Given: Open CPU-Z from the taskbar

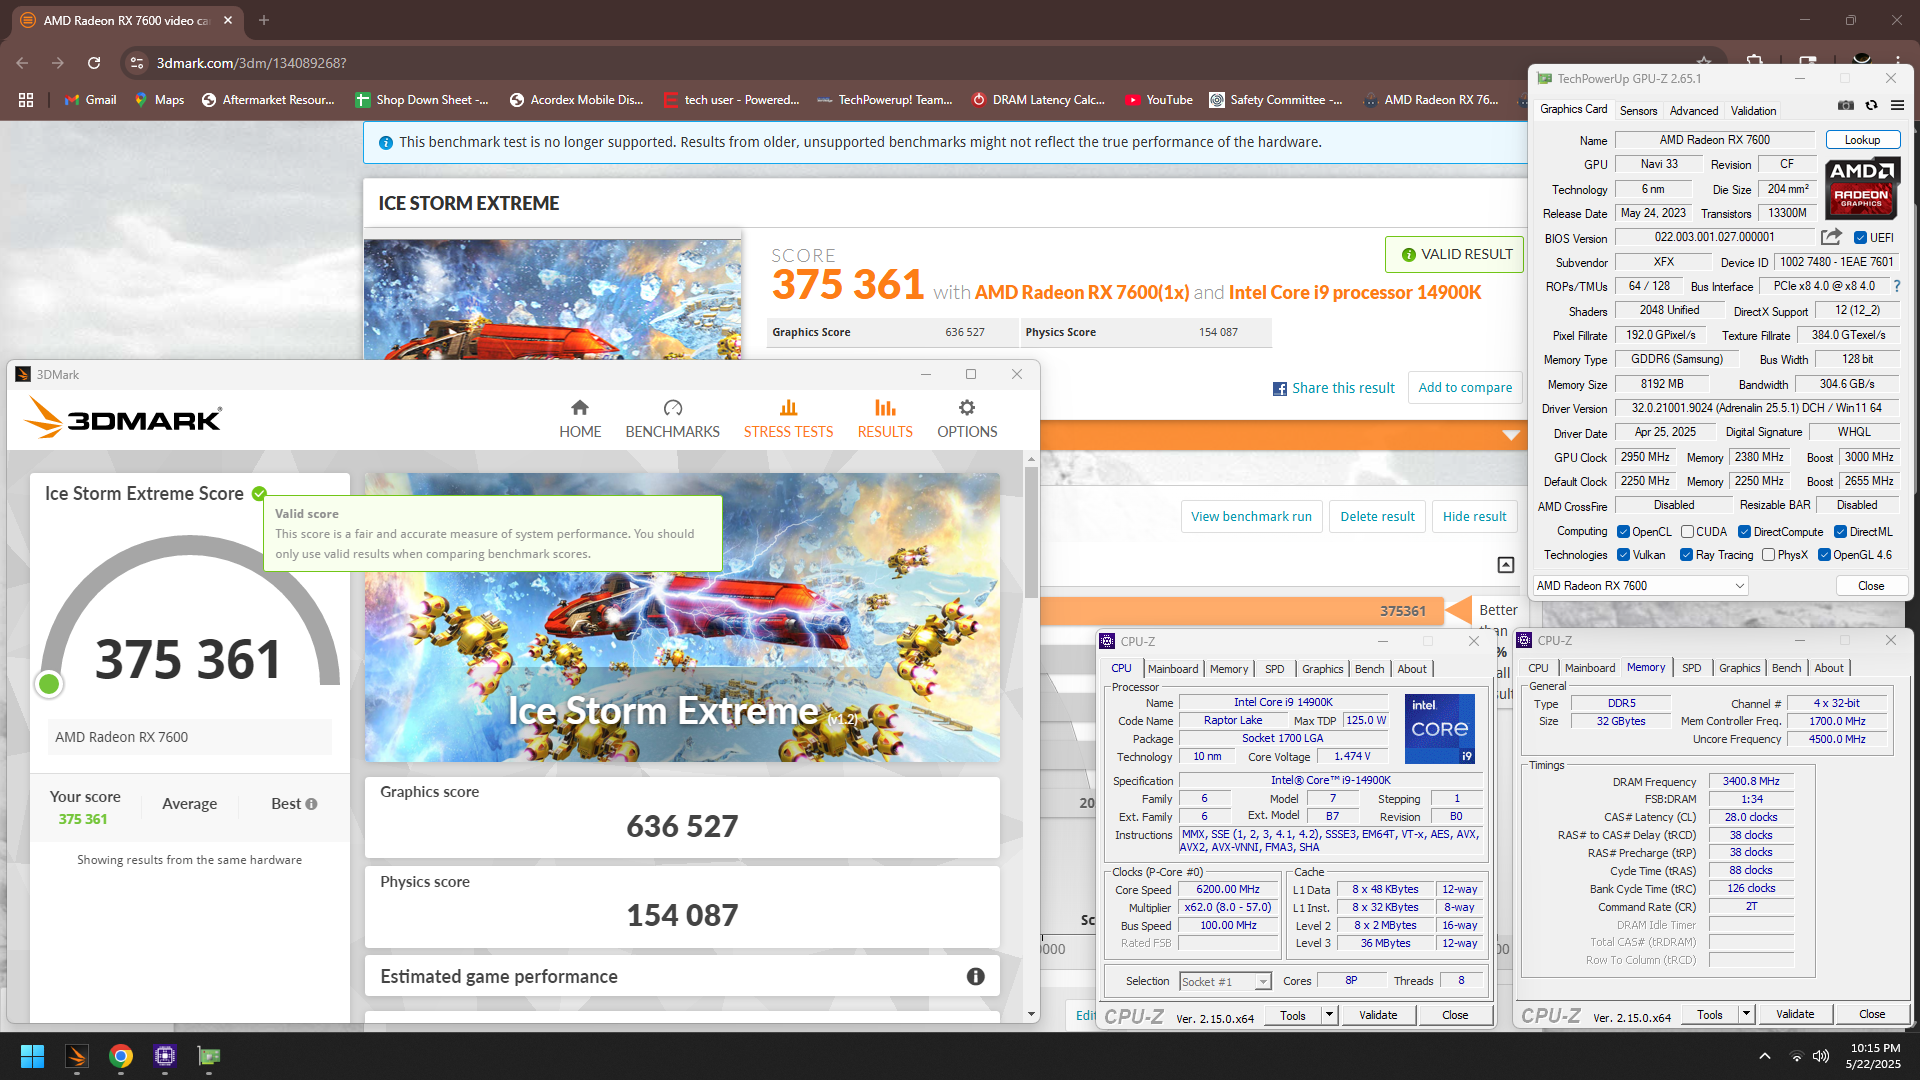Looking at the screenshot, I should [165, 1056].
